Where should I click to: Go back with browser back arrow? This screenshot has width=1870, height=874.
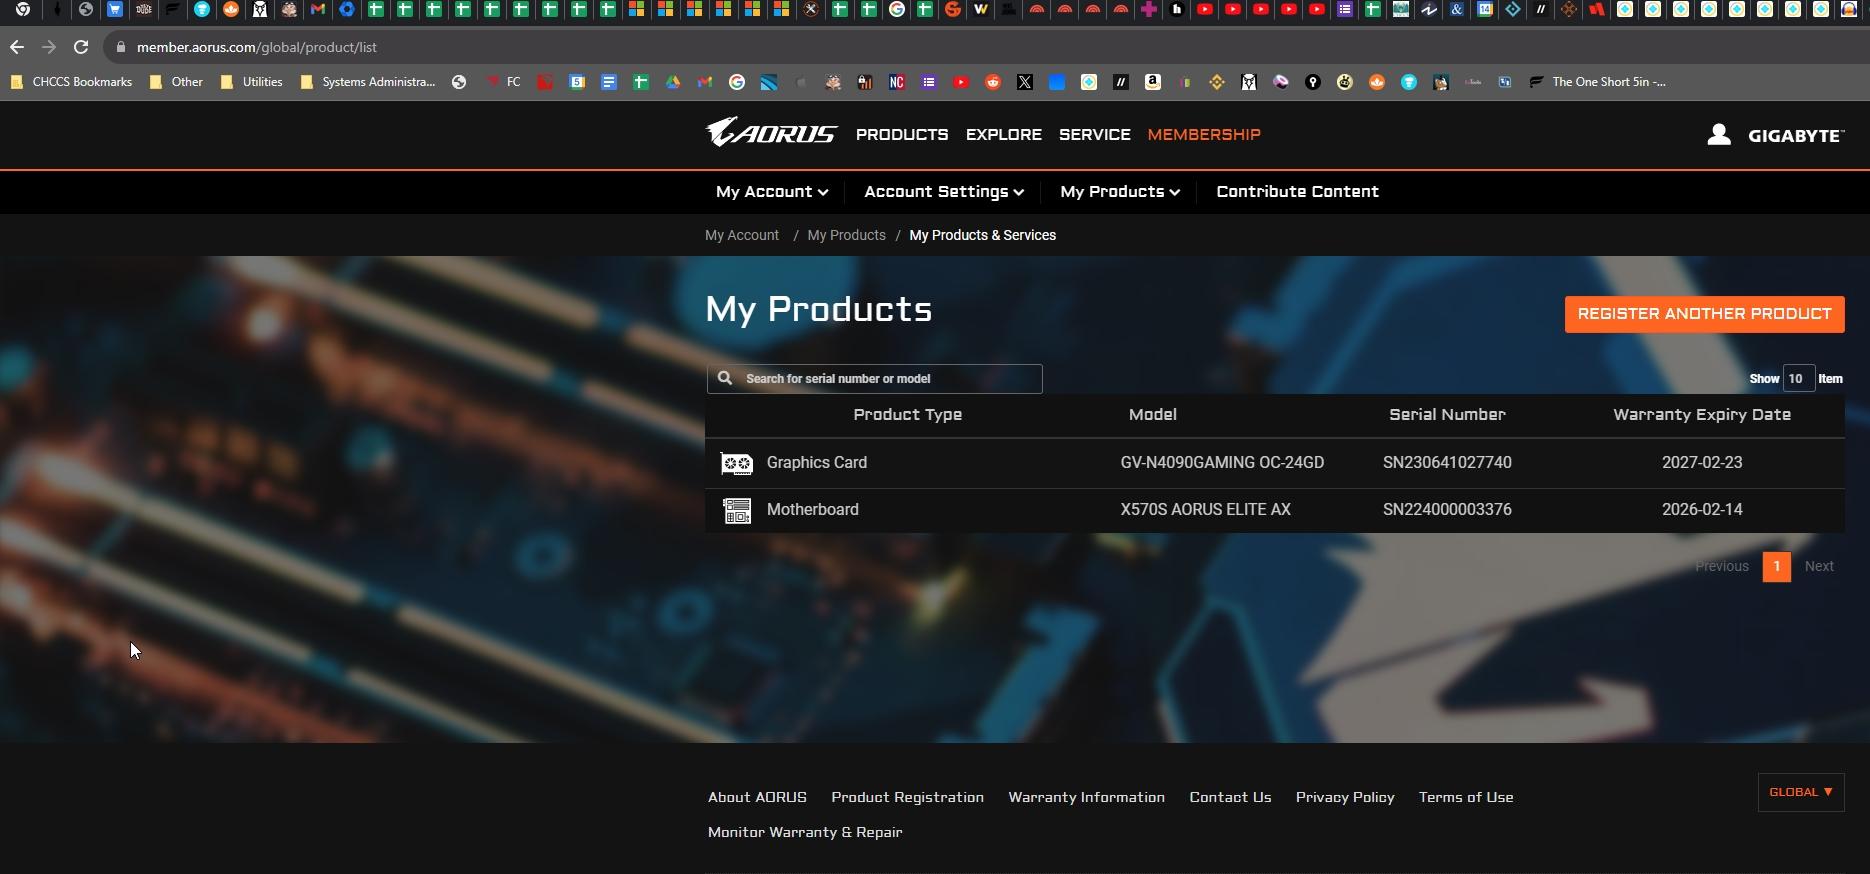tap(17, 47)
